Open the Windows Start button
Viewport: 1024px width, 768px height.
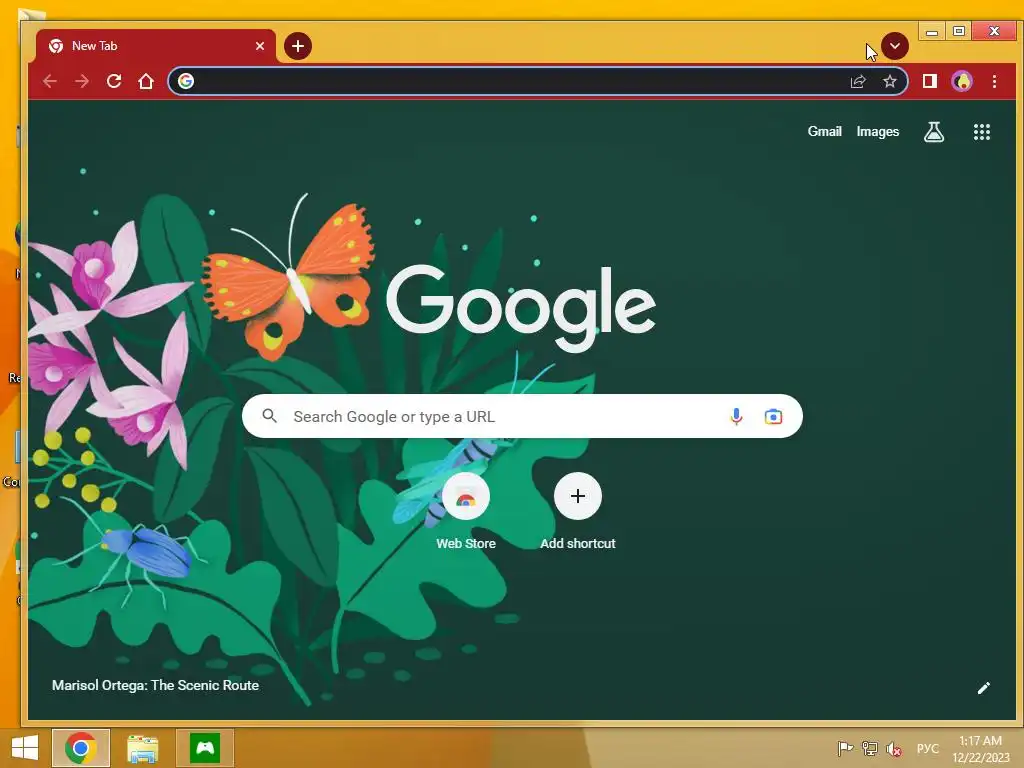click(x=24, y=748)
